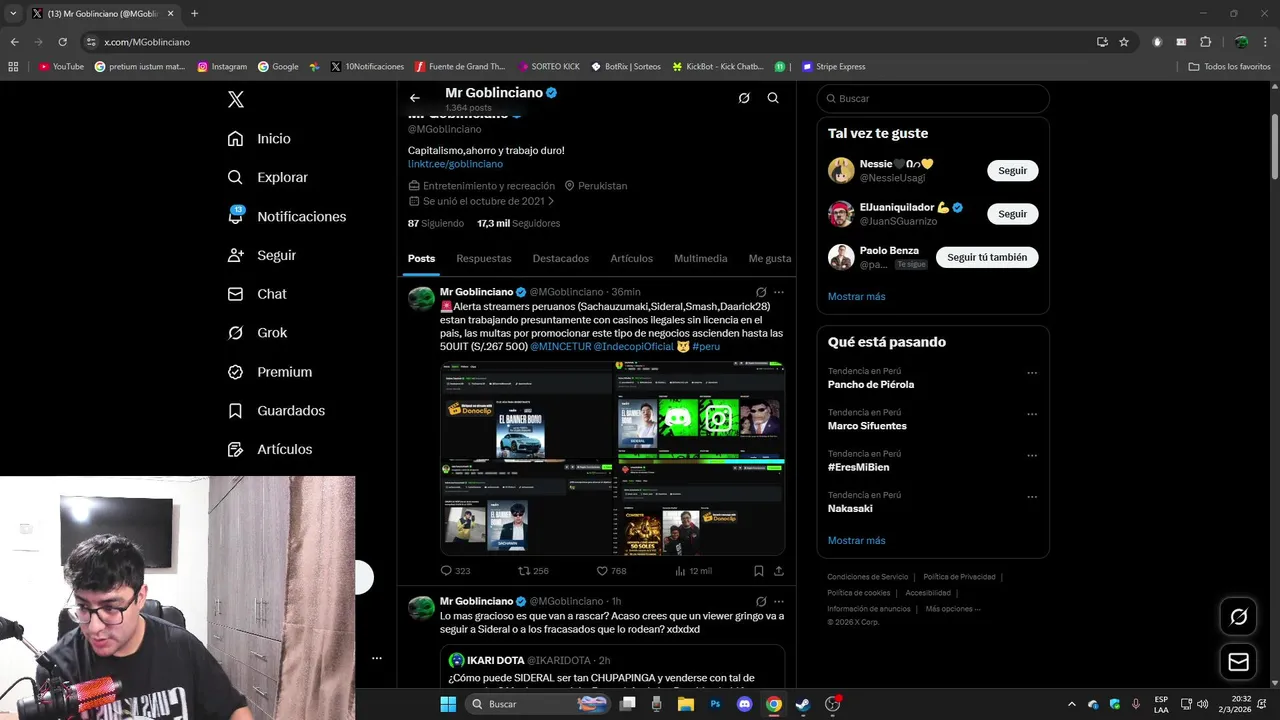The height and width of the screenshot is (720, 1280).
Task: Open Explorar in sidebar
Action: (267, 177)
